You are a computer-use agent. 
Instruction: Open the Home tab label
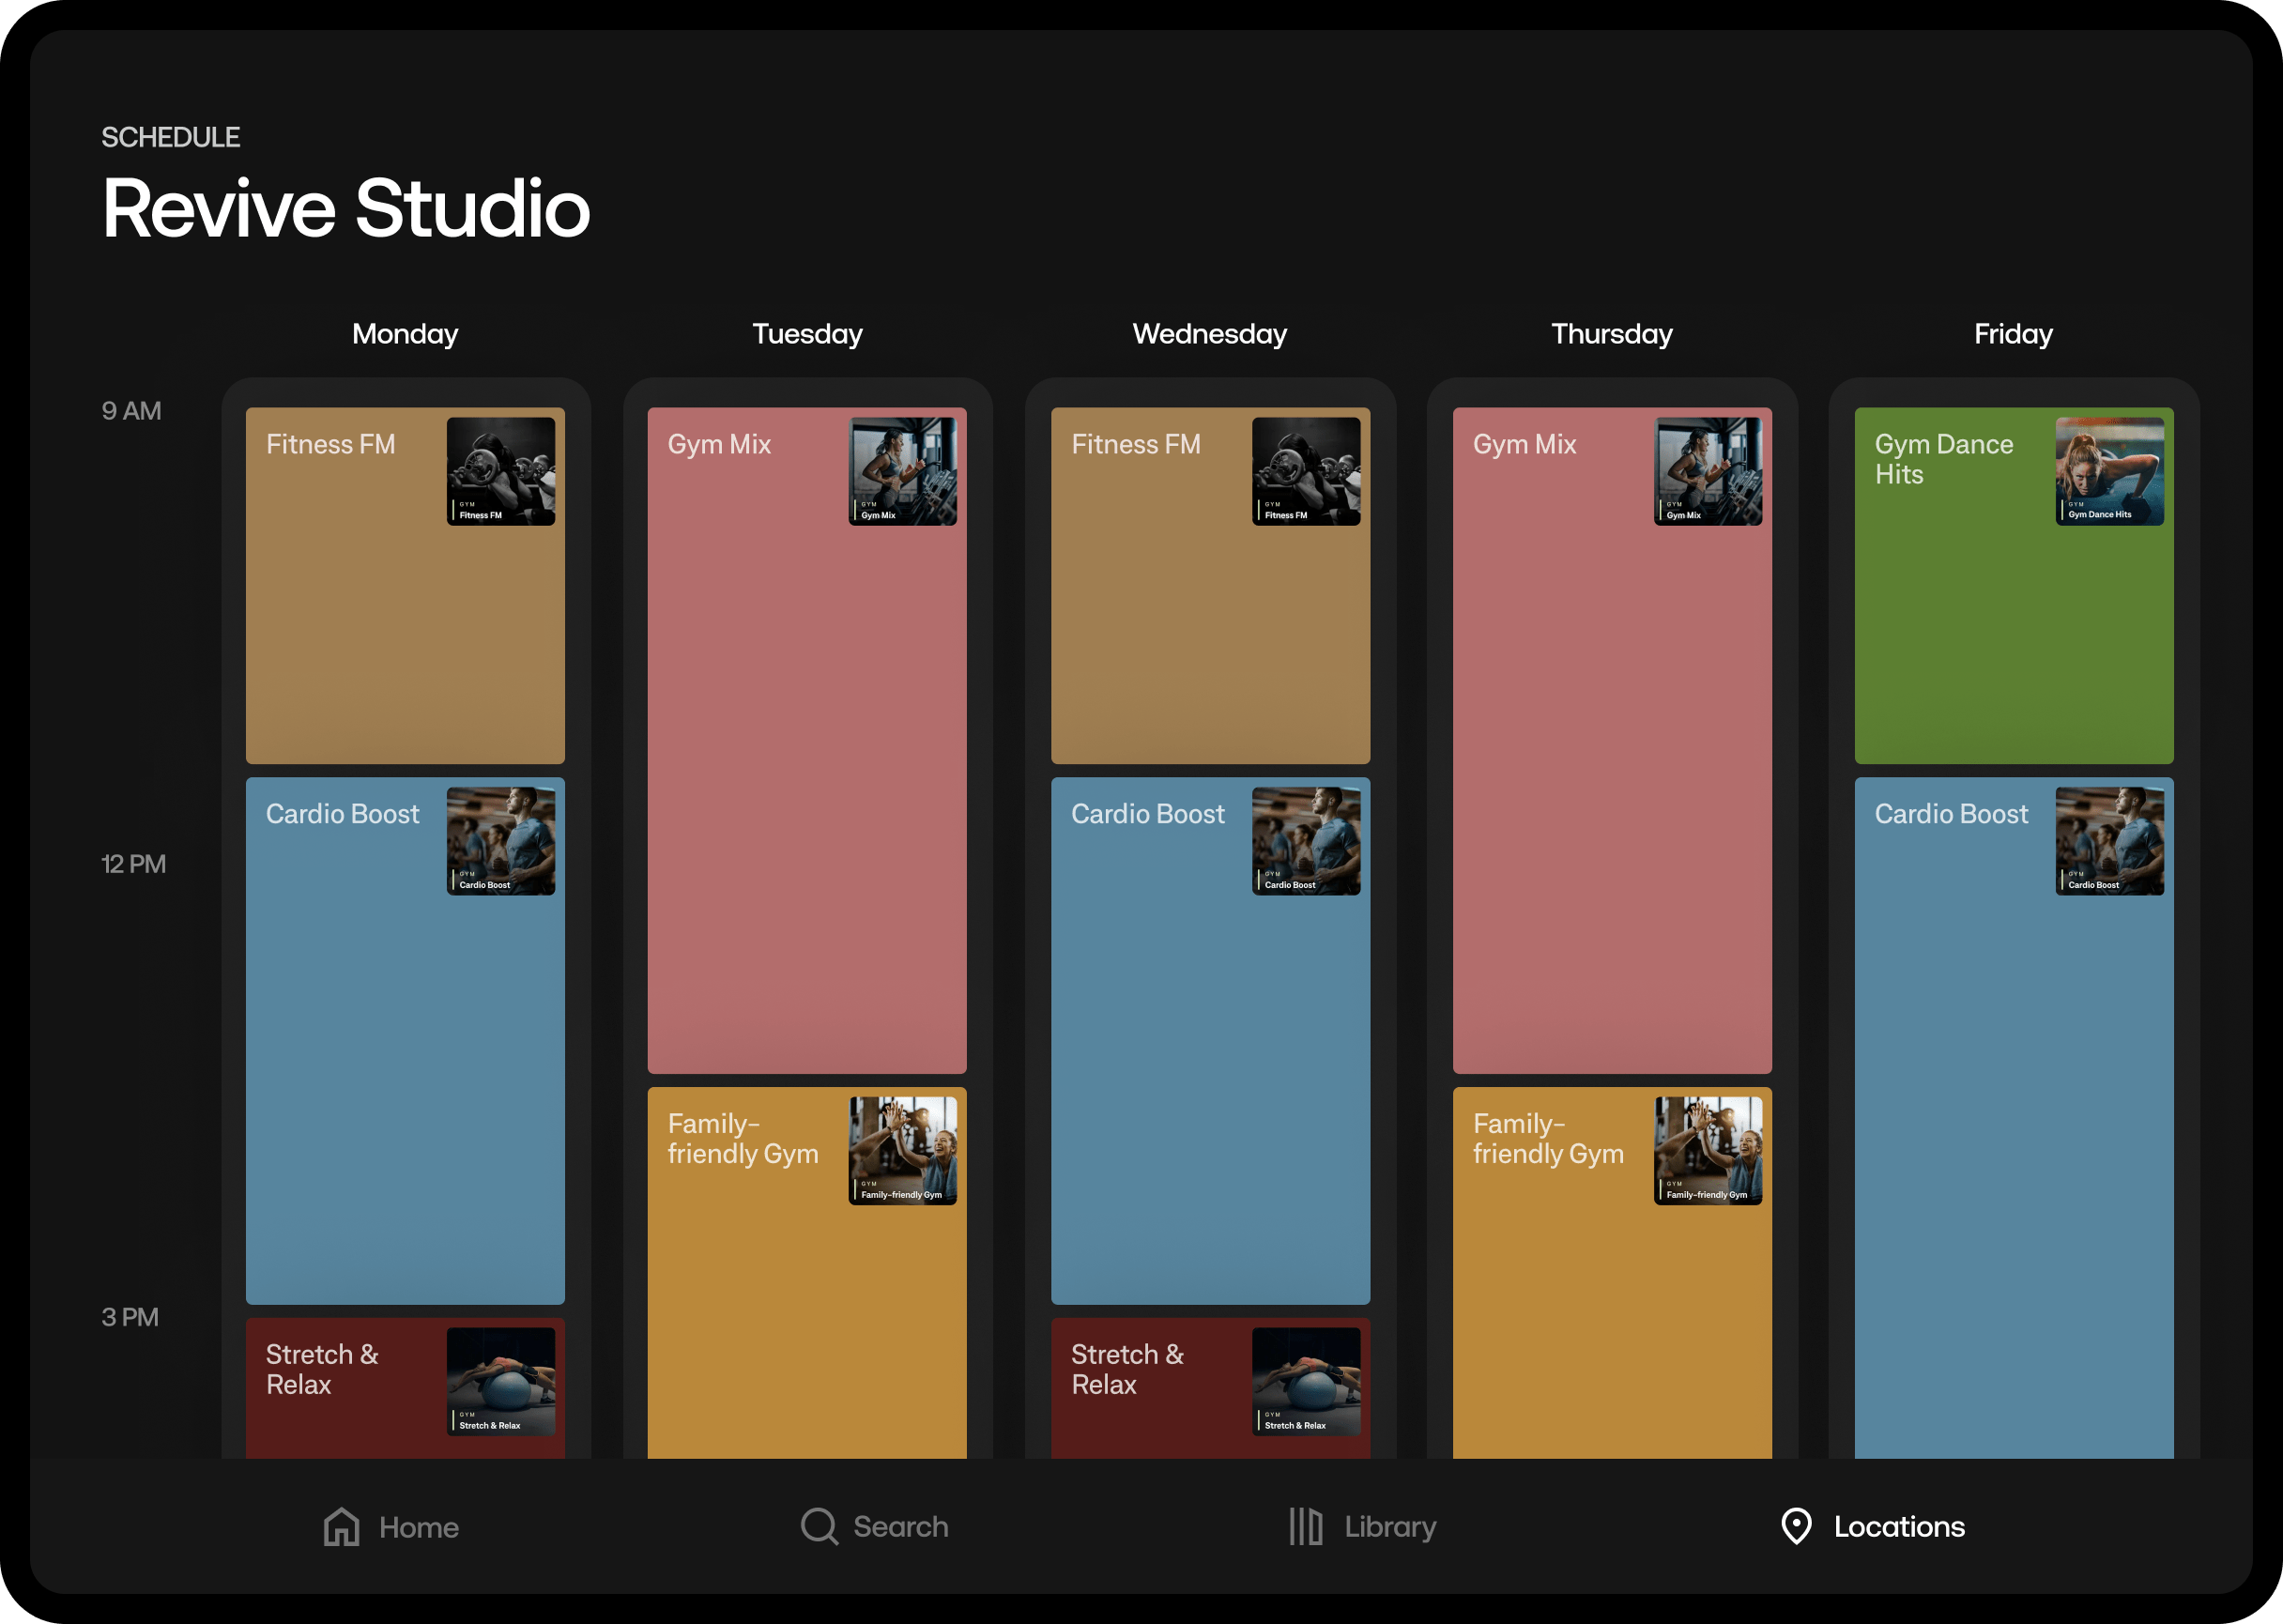[x=418, y=1527]
